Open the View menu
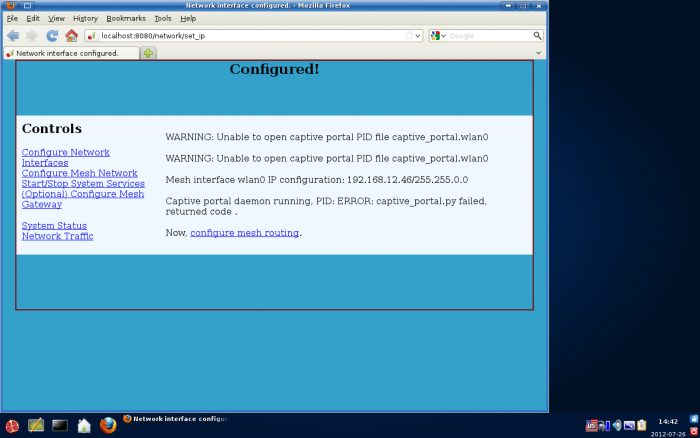 pos(56,18)
